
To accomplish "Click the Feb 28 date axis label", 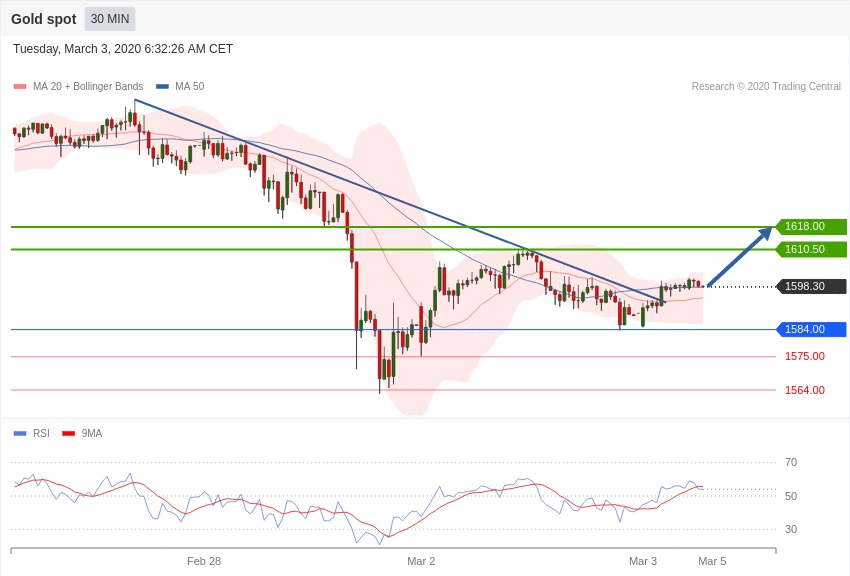I will click(204, 561).
